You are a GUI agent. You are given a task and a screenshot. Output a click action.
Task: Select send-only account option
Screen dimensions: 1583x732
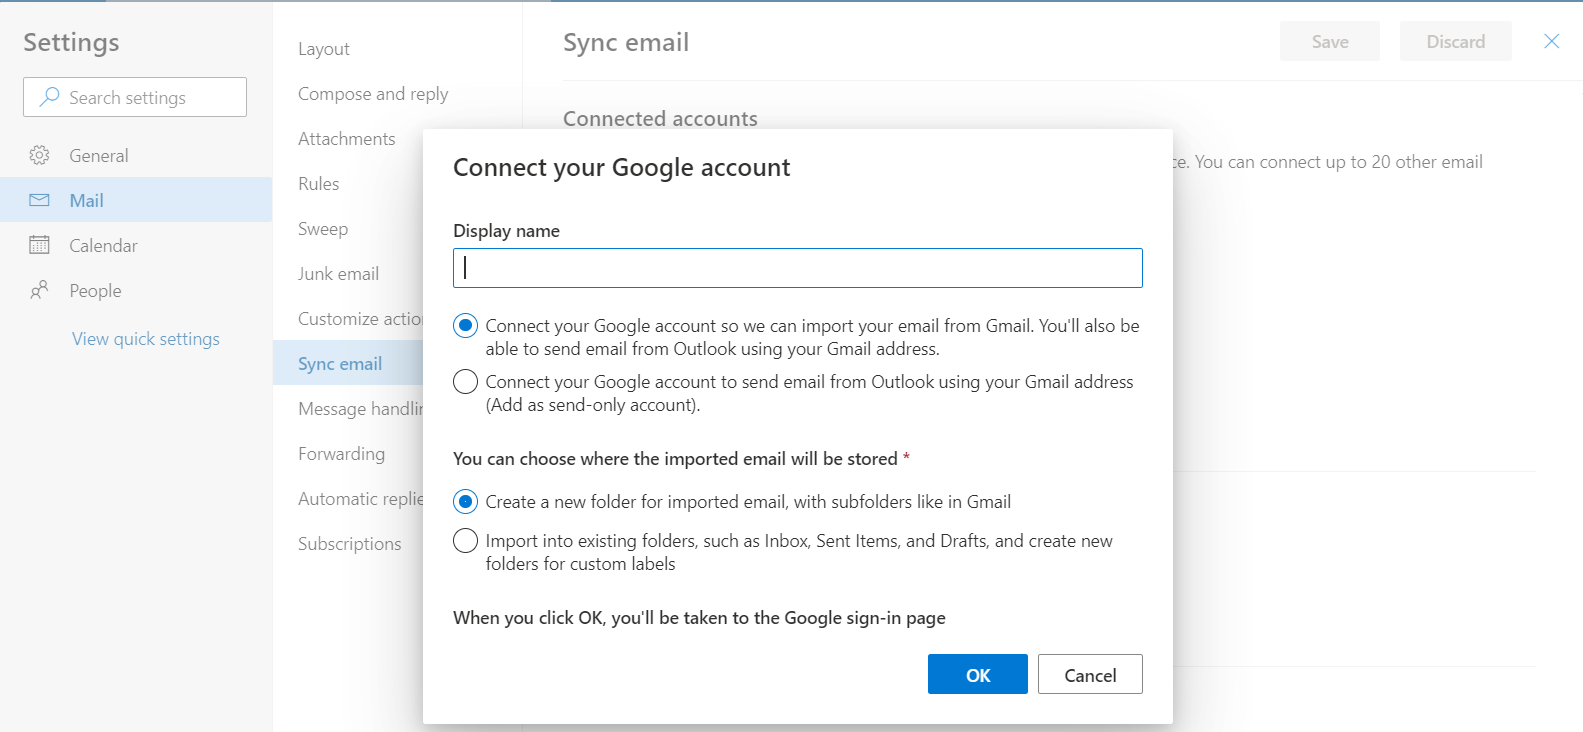(x=465, y=382)
